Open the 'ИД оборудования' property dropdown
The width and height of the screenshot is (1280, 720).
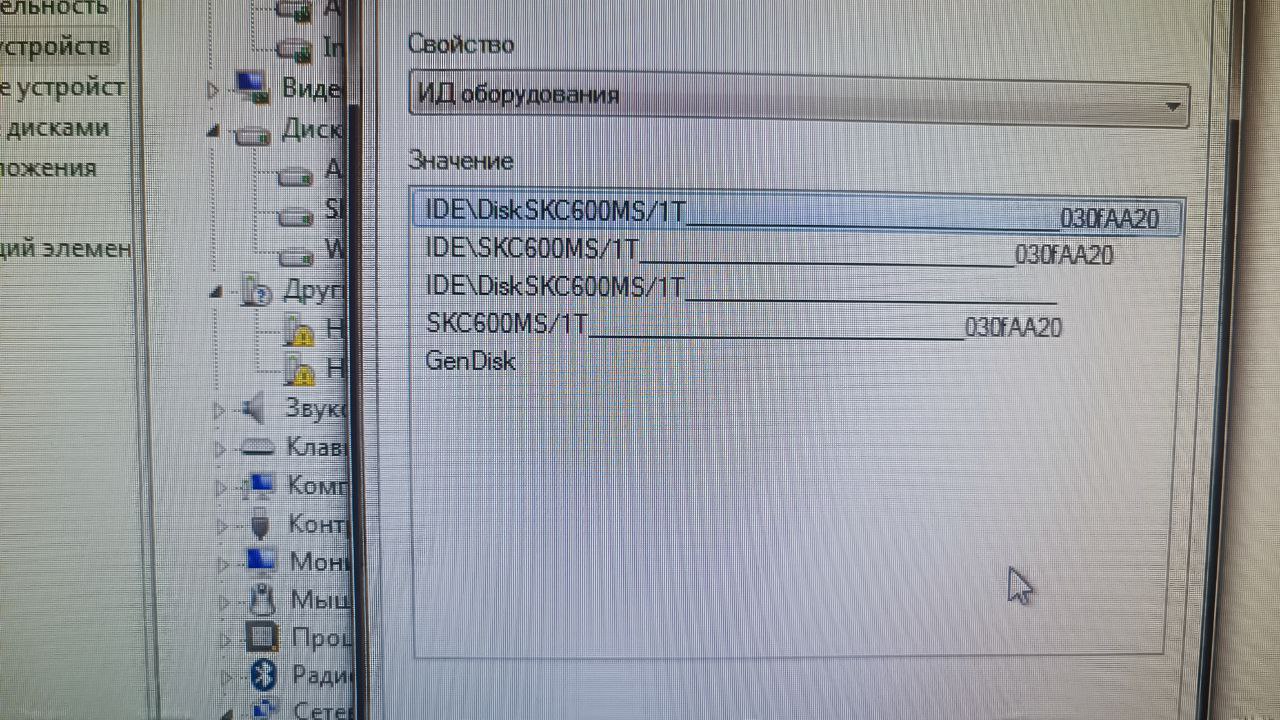(799, 98)
